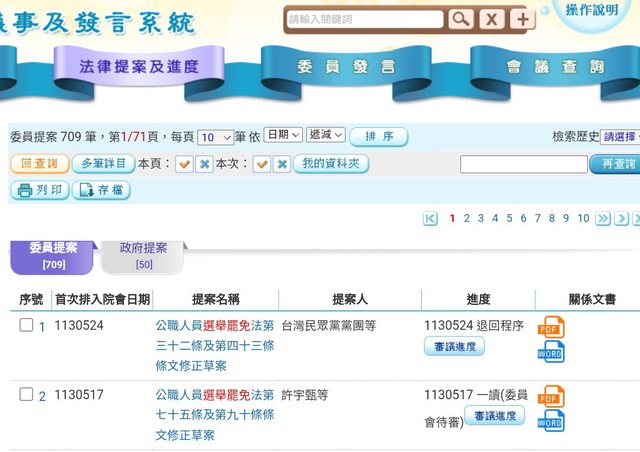Go to next page arrow icon
640x452 pixels.
(x=621, y=218)
